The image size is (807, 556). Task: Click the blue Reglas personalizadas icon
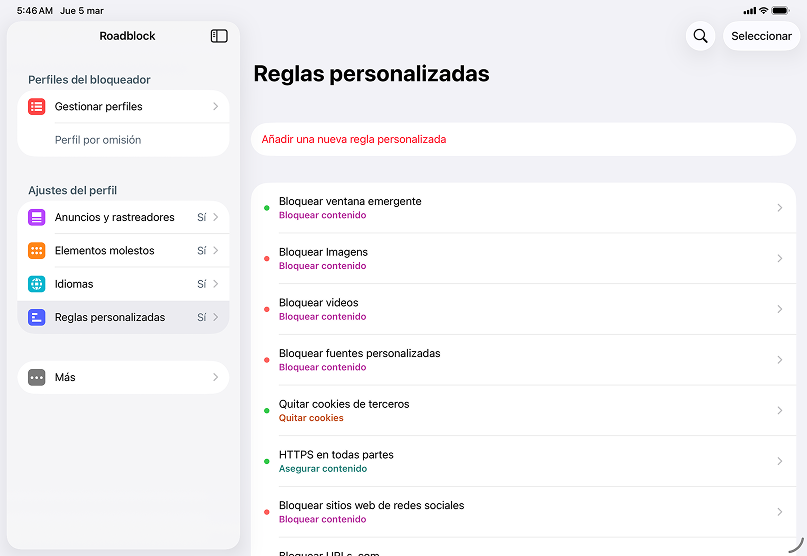37,317
